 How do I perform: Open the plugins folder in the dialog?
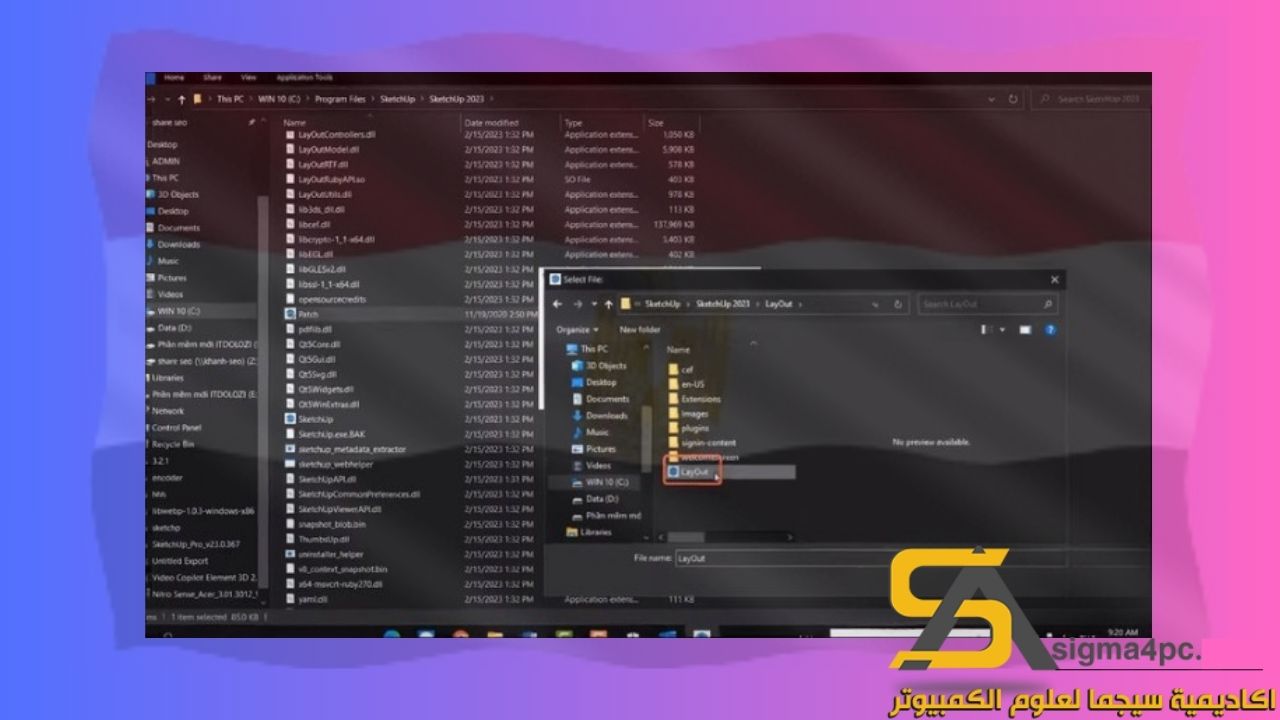(688, 428)
